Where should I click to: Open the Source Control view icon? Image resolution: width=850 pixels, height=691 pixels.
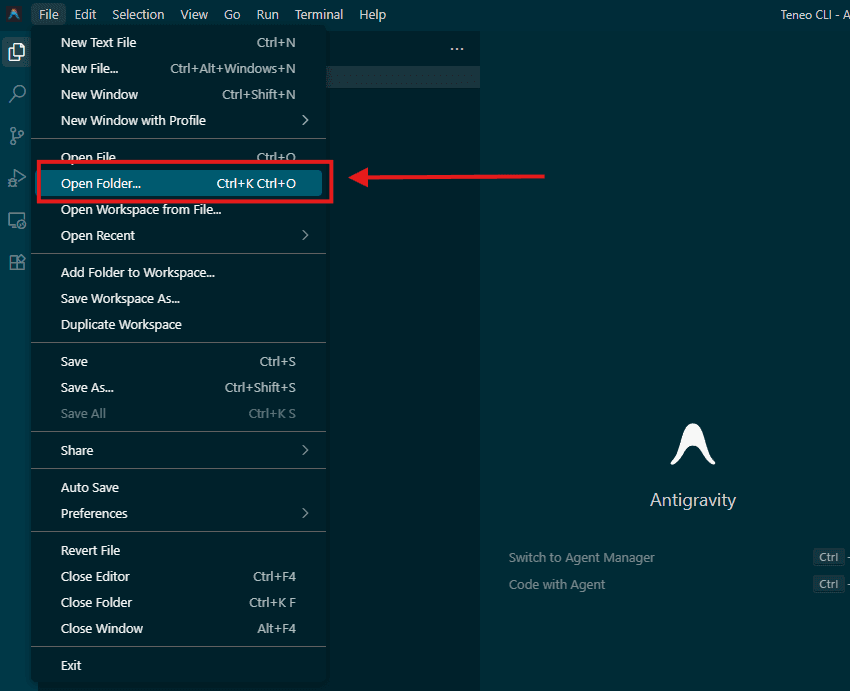point(17,136)
